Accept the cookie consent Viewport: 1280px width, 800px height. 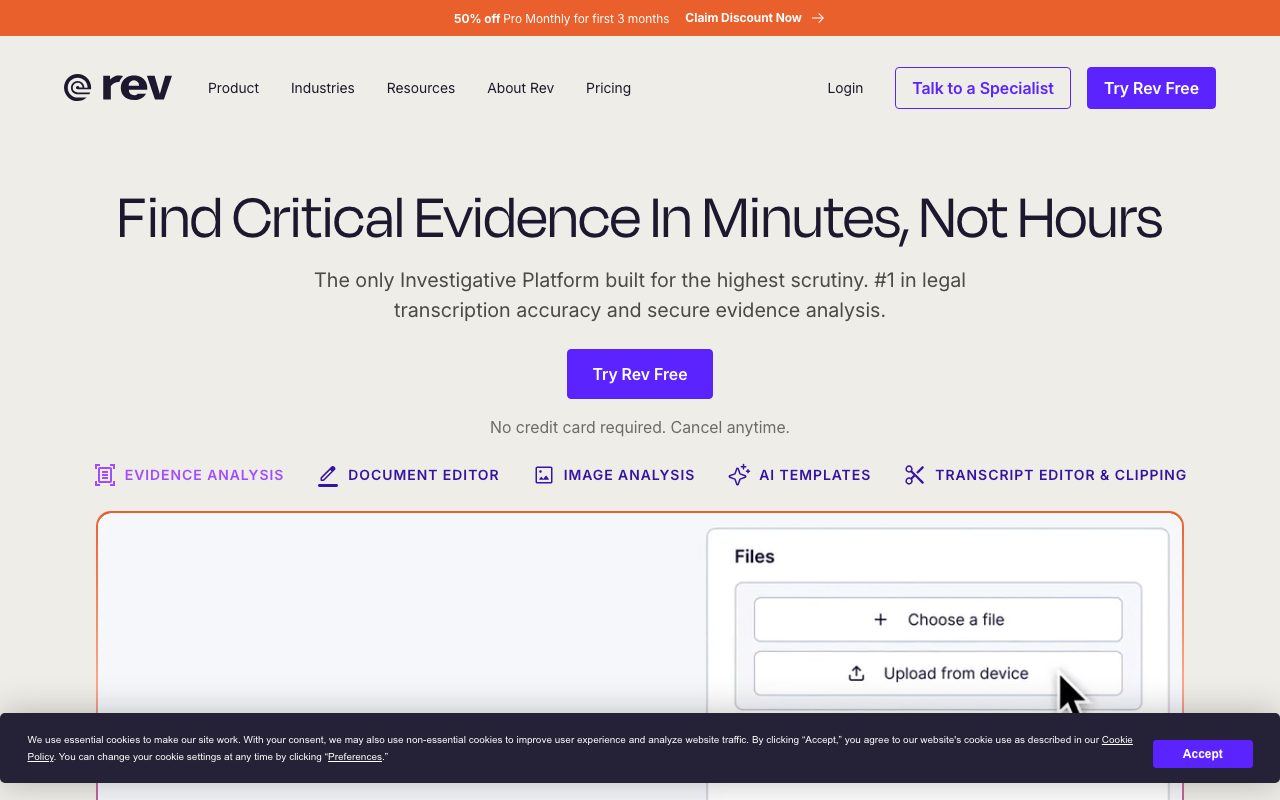[1202, 754]
